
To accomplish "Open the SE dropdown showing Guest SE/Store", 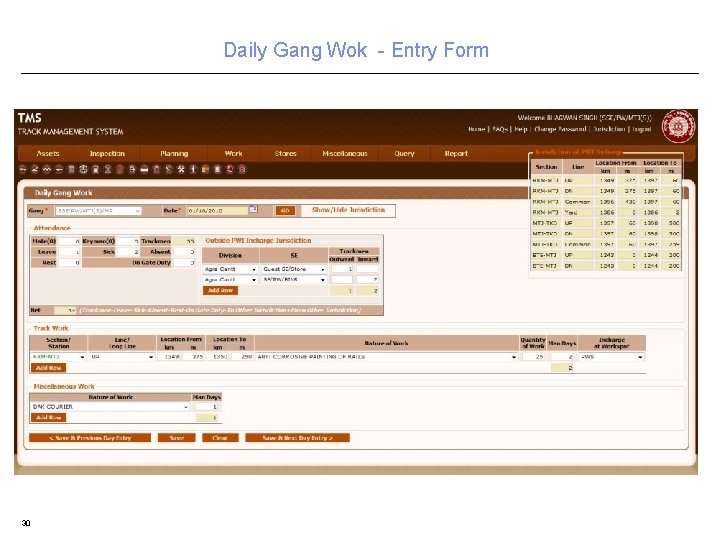I will click(294, 269).
